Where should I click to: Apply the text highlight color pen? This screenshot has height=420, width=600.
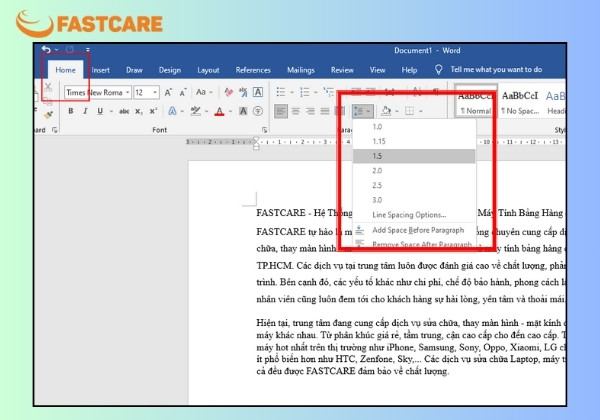click(196, 111)
